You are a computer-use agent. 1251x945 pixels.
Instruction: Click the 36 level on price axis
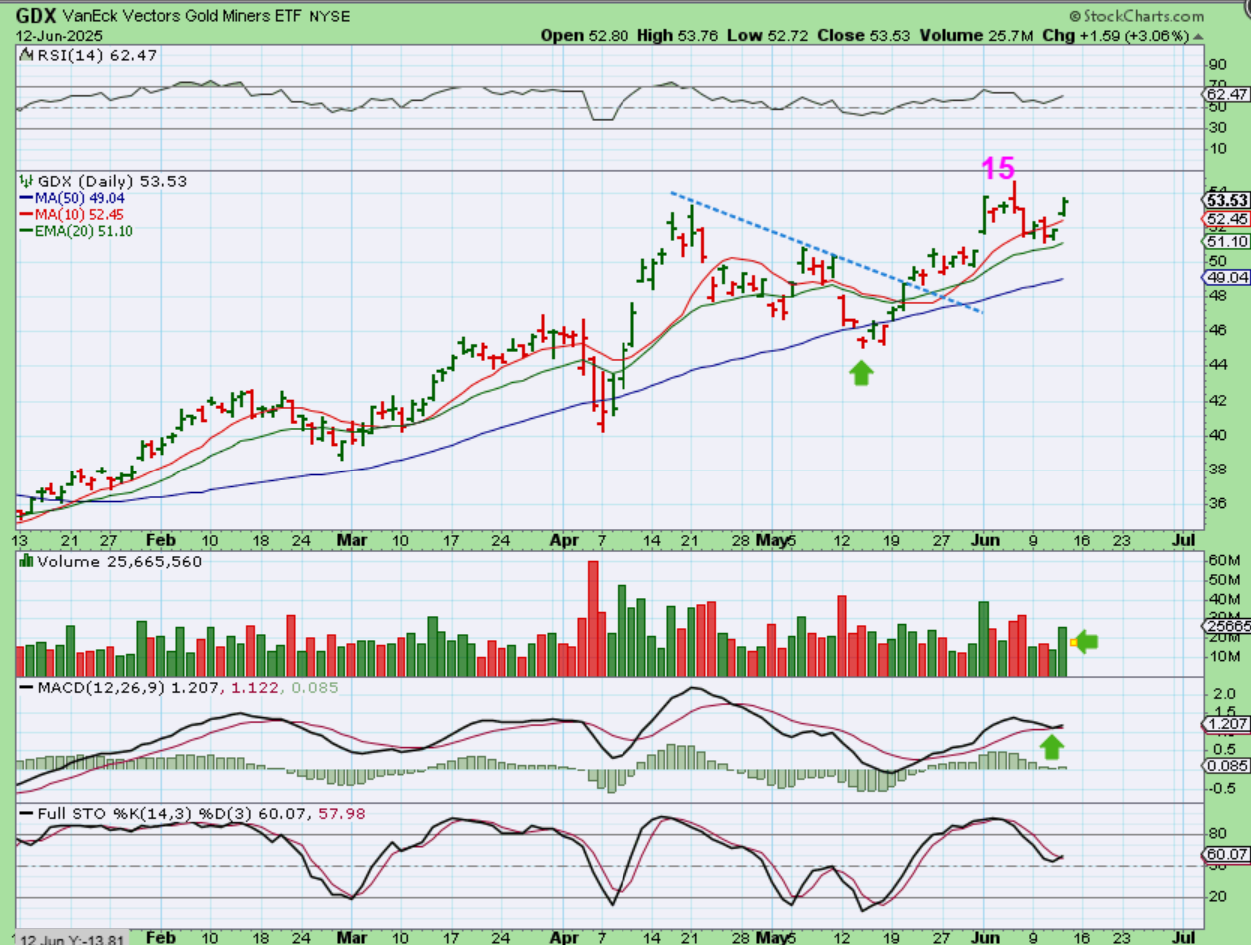click(x=1217, y=505)
